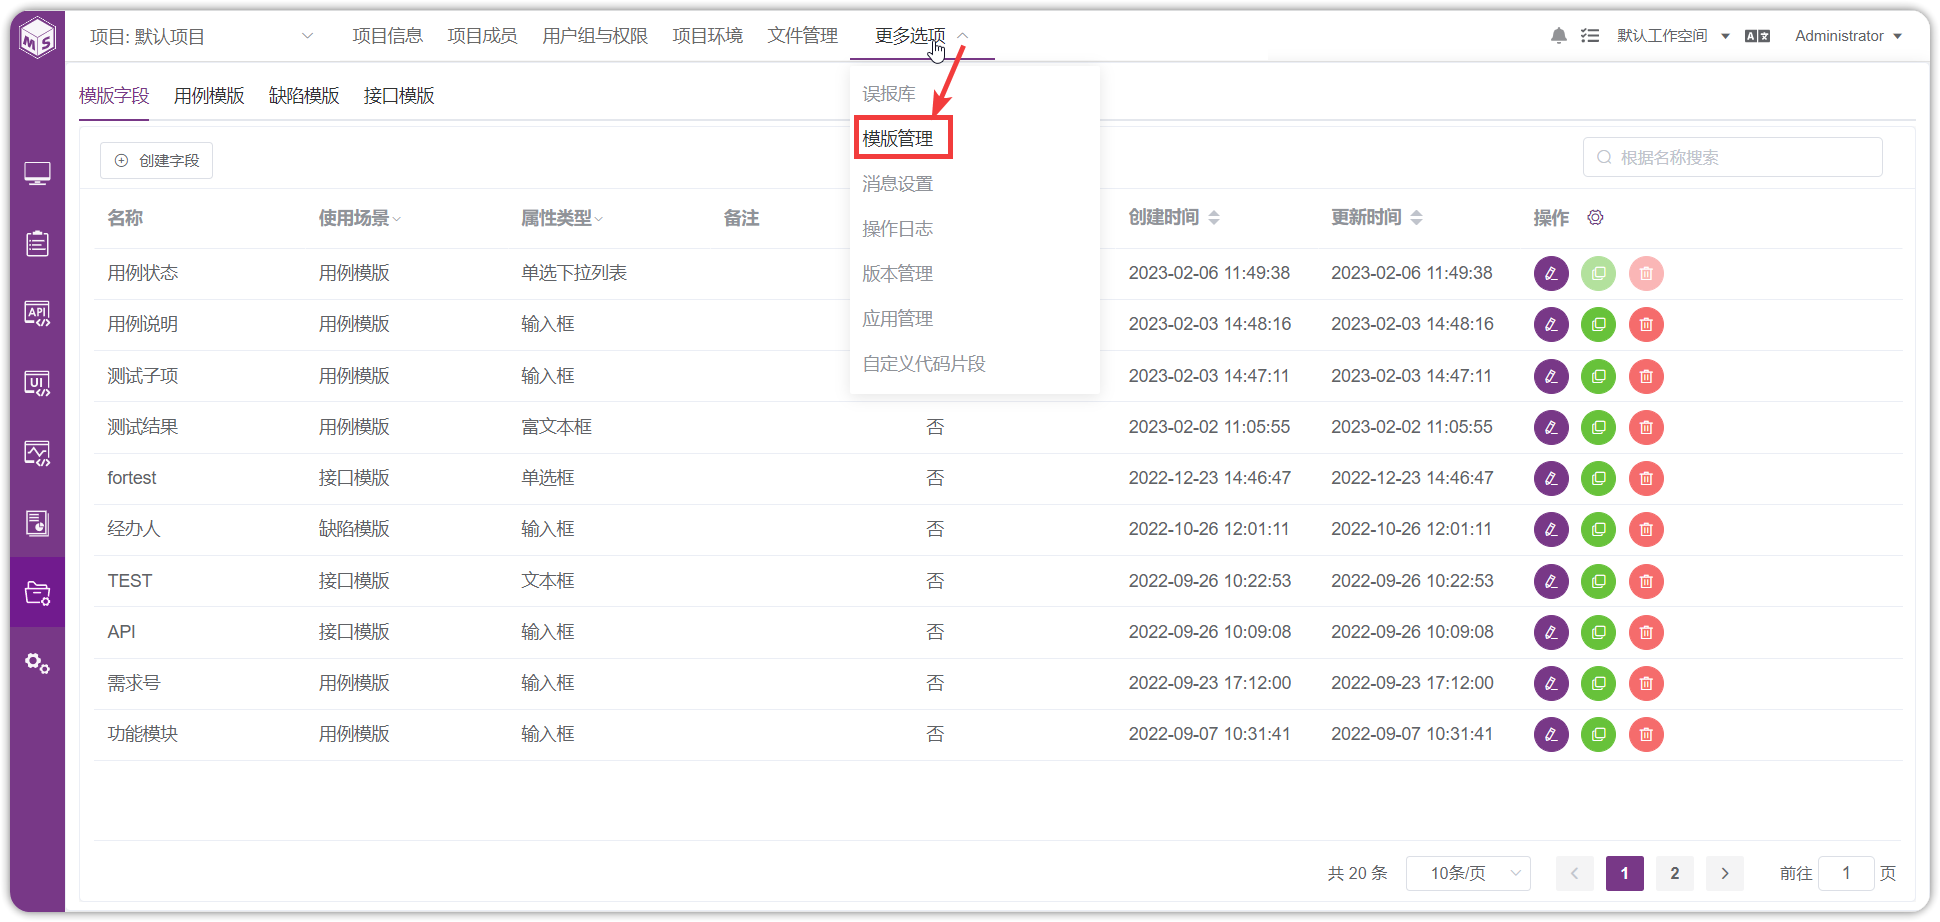Open the test tracking clipboard sidebar icon
The width and height of the screenshot is (1940, 922).
[x=37, y=244]
